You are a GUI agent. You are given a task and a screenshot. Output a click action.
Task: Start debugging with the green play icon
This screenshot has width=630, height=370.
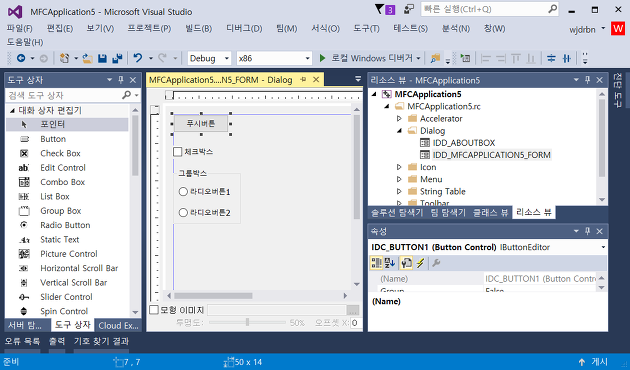pyautogui.click(x=322, y=59)
